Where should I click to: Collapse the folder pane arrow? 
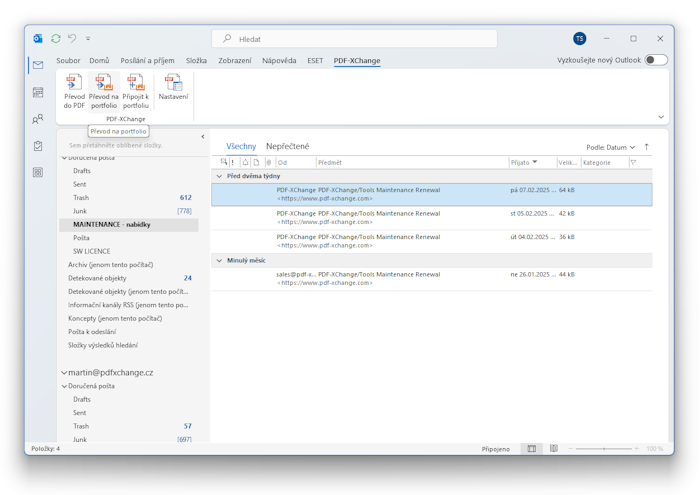[203, 137]
